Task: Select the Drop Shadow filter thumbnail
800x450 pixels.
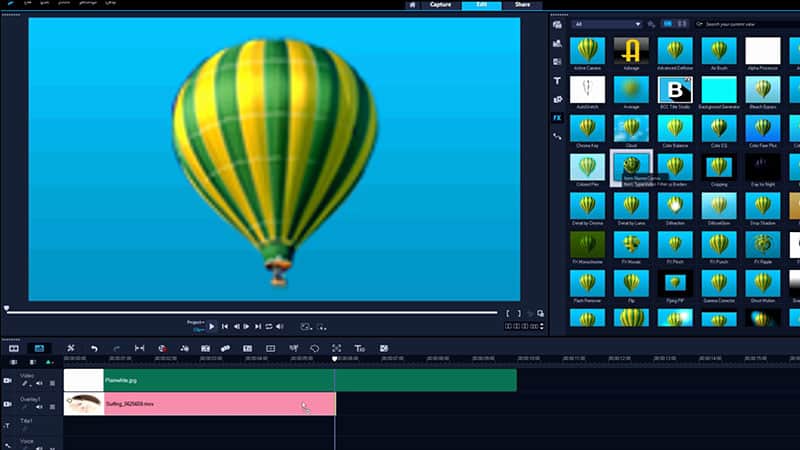Action: click(x=763, y=206)
